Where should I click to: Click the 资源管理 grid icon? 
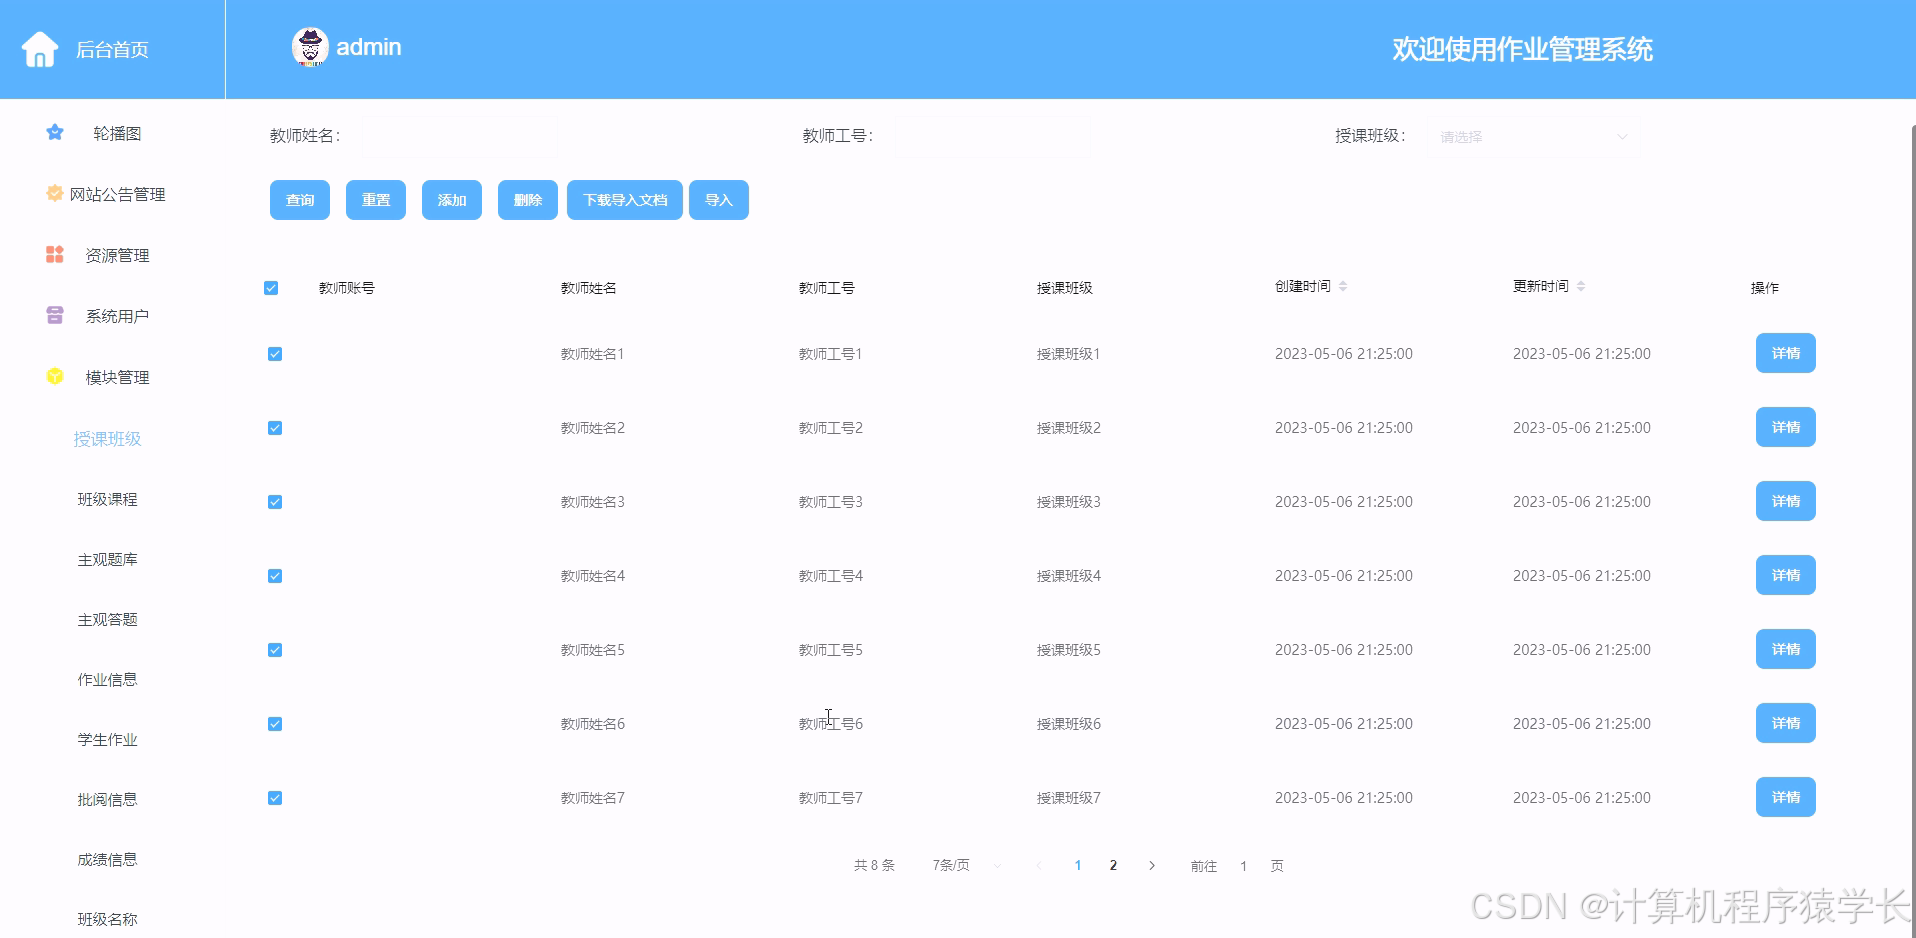click(55, 255)
